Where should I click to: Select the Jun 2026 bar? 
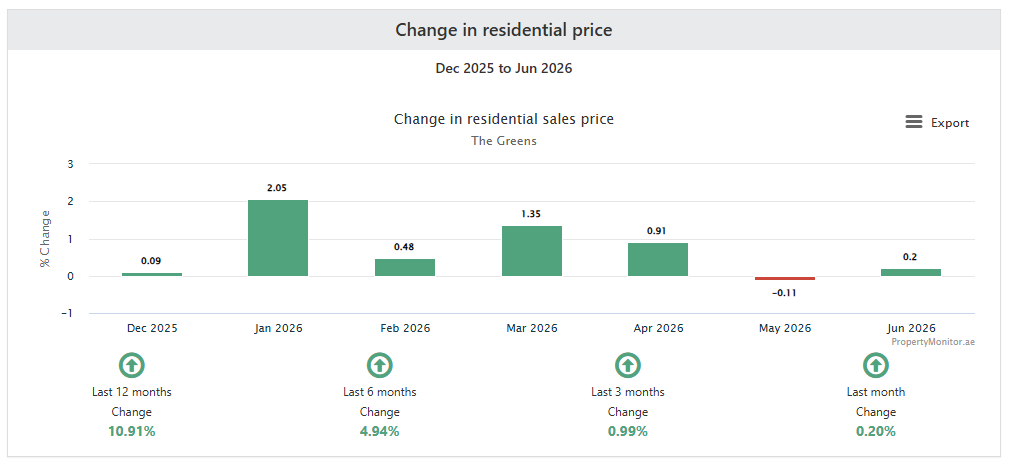pyautogui.click(x=911, y=273)
